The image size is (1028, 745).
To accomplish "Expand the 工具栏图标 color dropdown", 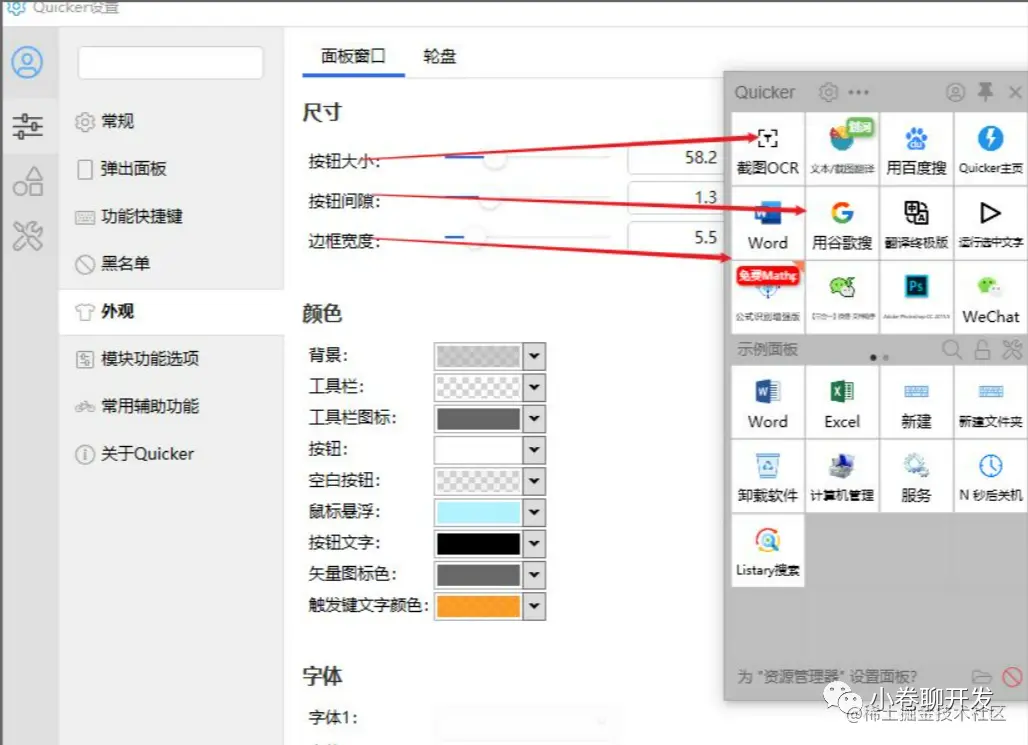I will point(534,418).
